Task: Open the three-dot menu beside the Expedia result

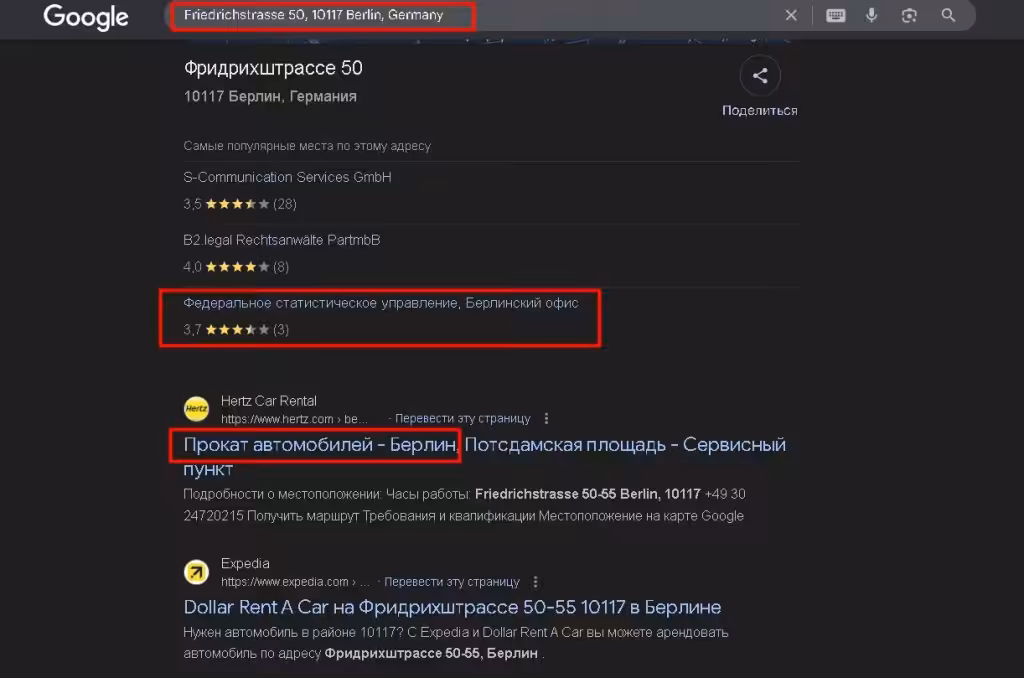Action: [536, 582]
